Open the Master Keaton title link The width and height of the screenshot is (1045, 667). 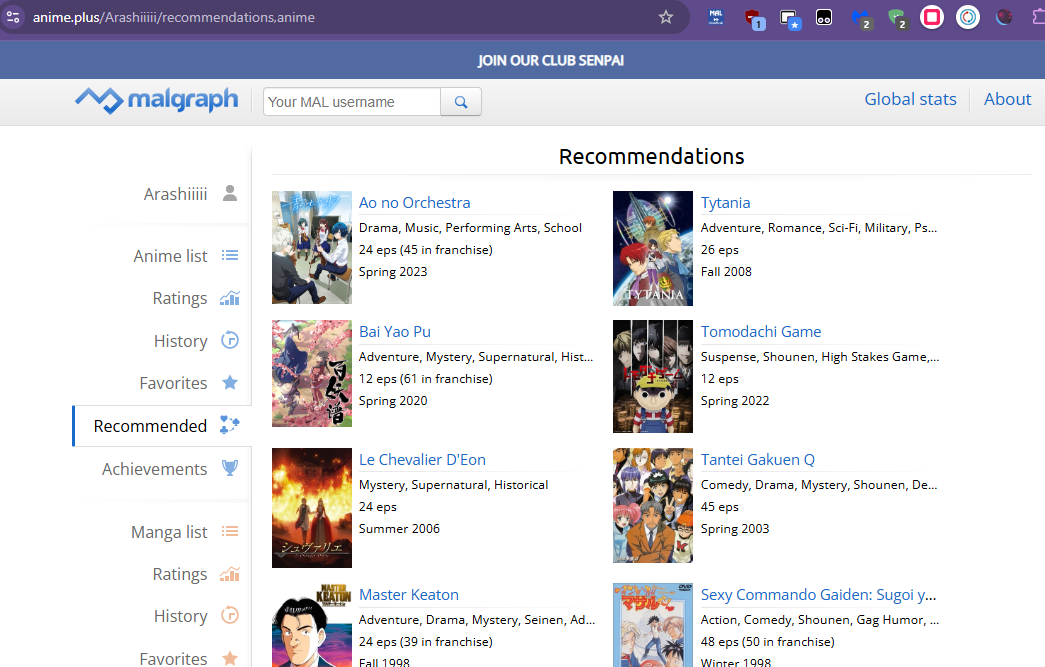pyautogui.click(x=409, y=594)
